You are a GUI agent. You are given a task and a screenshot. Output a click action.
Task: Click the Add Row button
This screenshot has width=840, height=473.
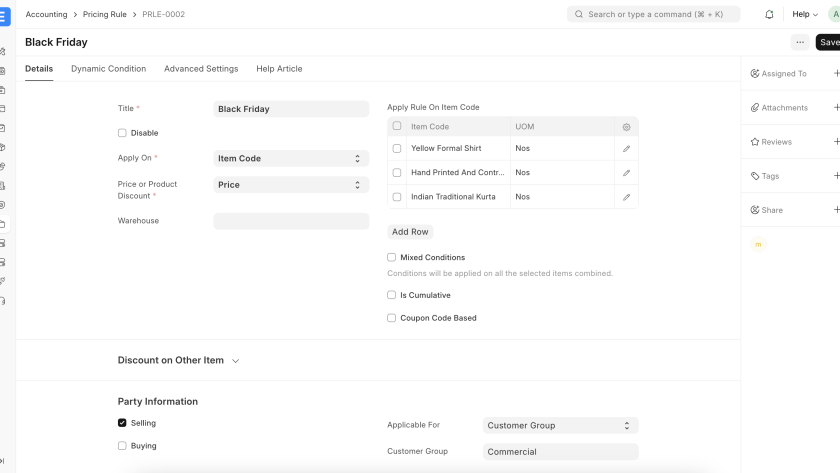[x=410, y=232]
